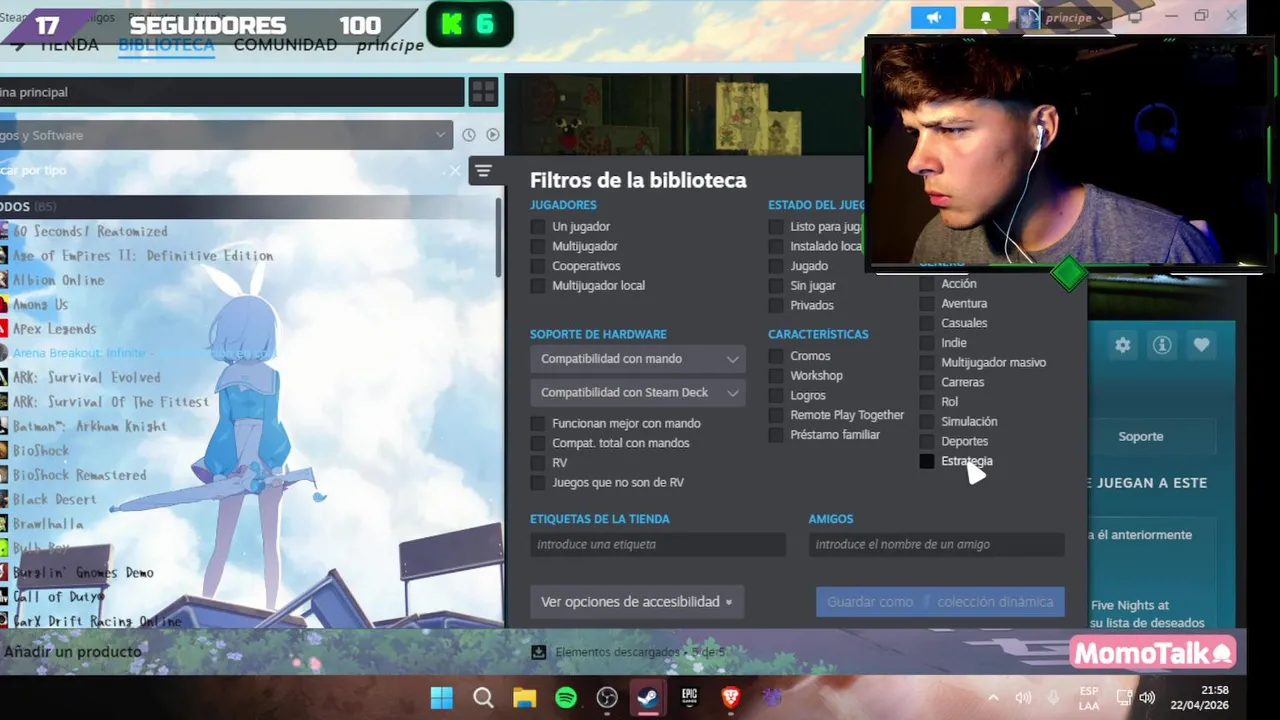Click the favorite heart icon
The height and width of the screenshot is (720, 1280).
(x=1201, y=345)
